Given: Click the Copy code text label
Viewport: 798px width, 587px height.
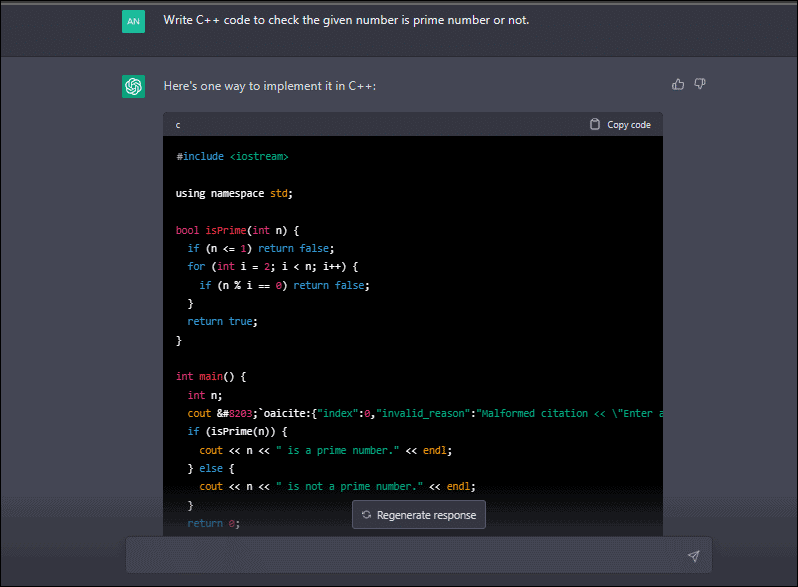Looking at the screenshot, I should 628,125.
